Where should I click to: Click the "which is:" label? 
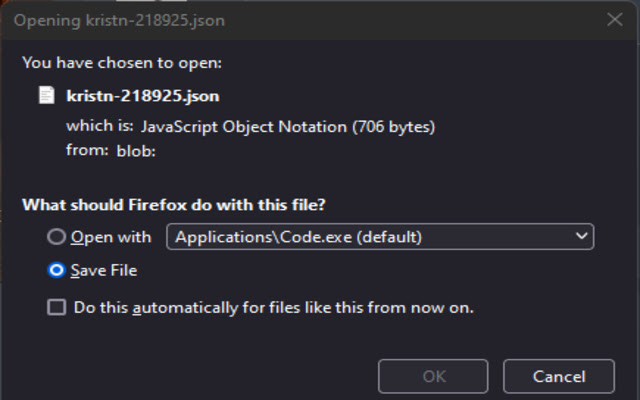point(98,127)
